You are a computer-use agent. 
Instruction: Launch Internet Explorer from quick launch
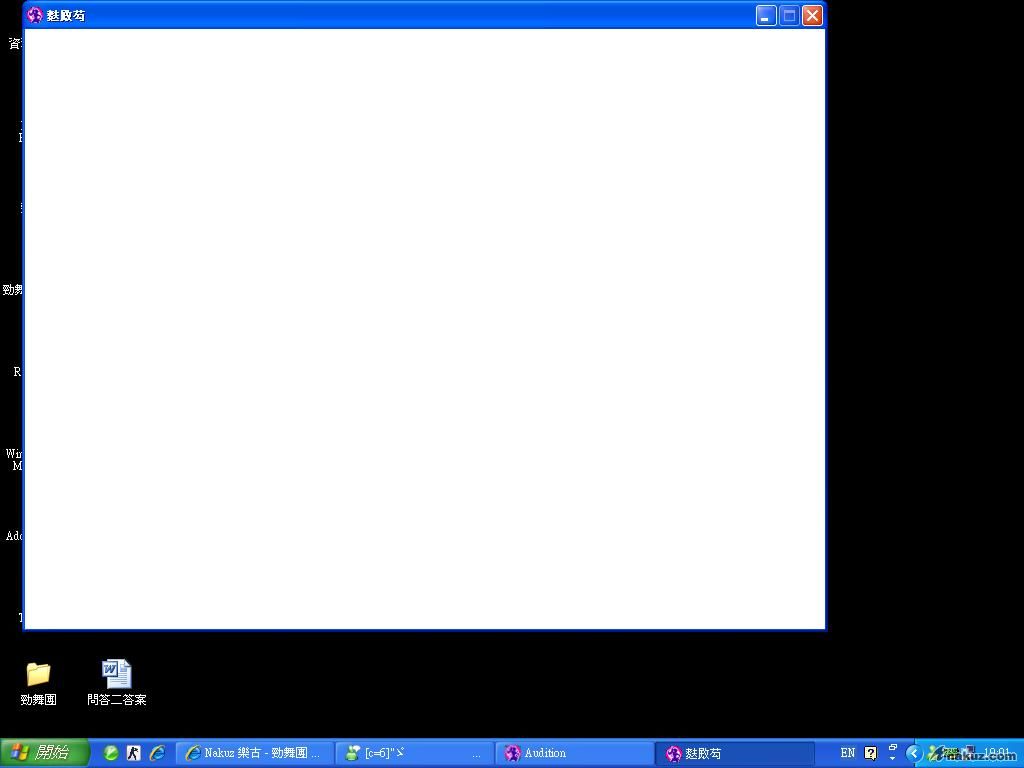157,753
